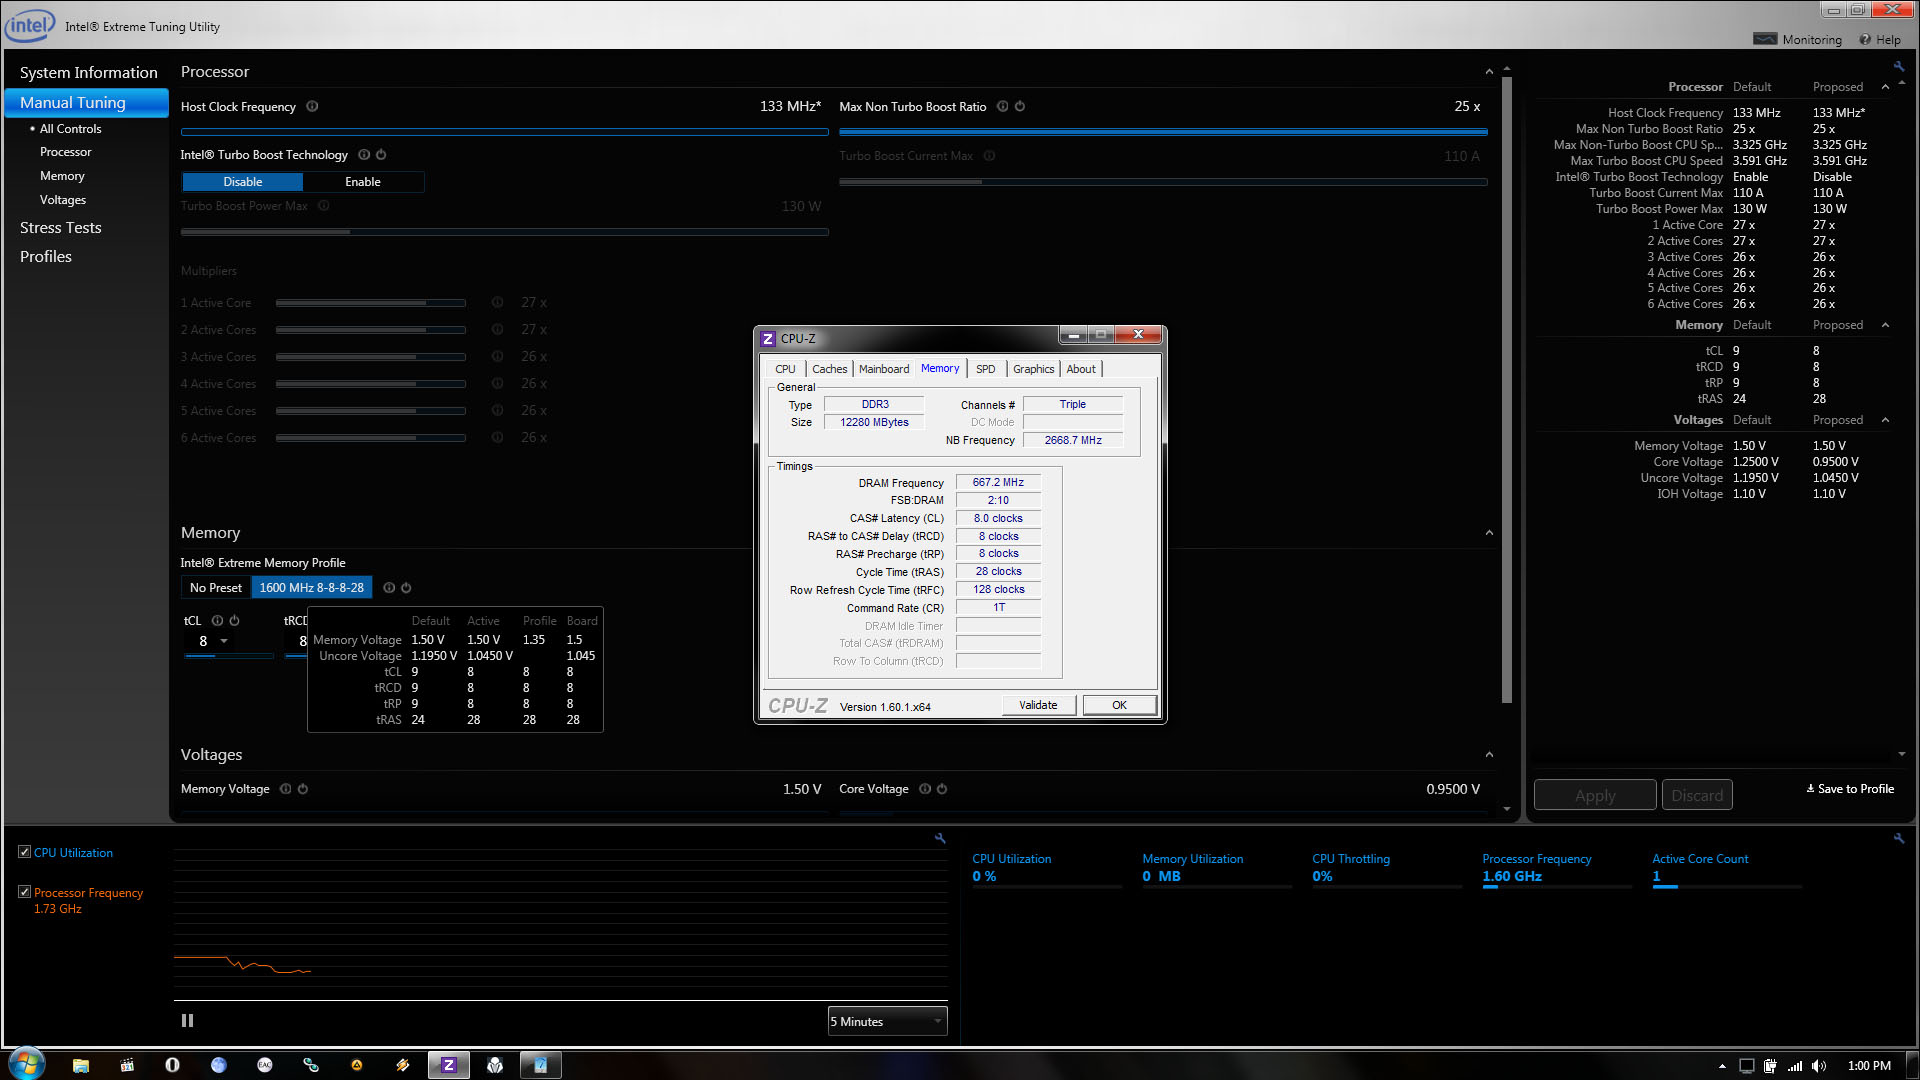Collapse Voltages group in summary panel
The height and width of the screenshot is (1080, 1920).
click(1885, 420)
